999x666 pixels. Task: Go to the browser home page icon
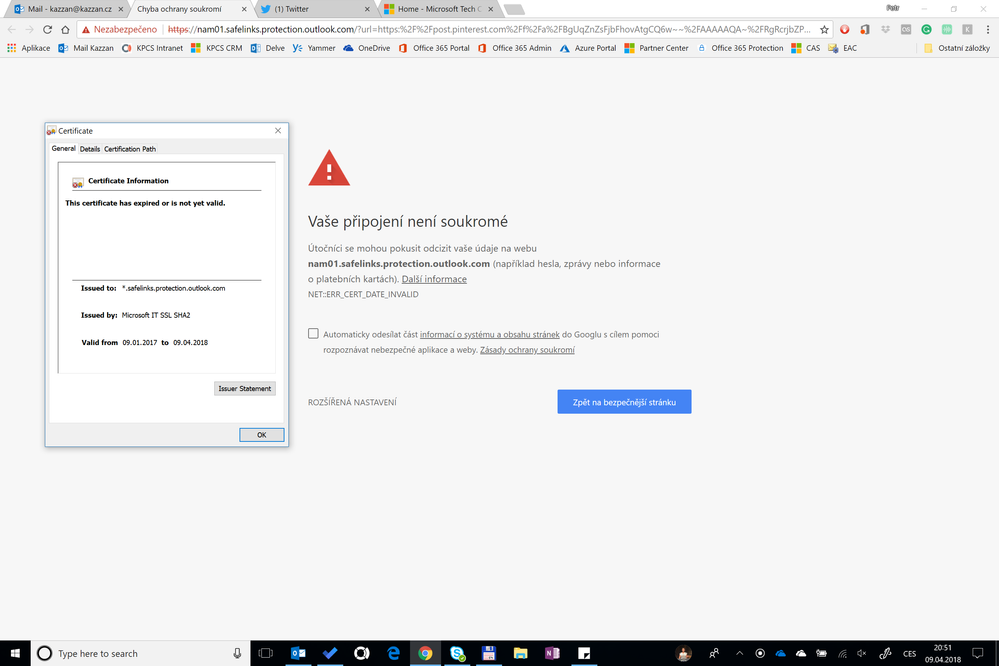click(x=65, y=29)
